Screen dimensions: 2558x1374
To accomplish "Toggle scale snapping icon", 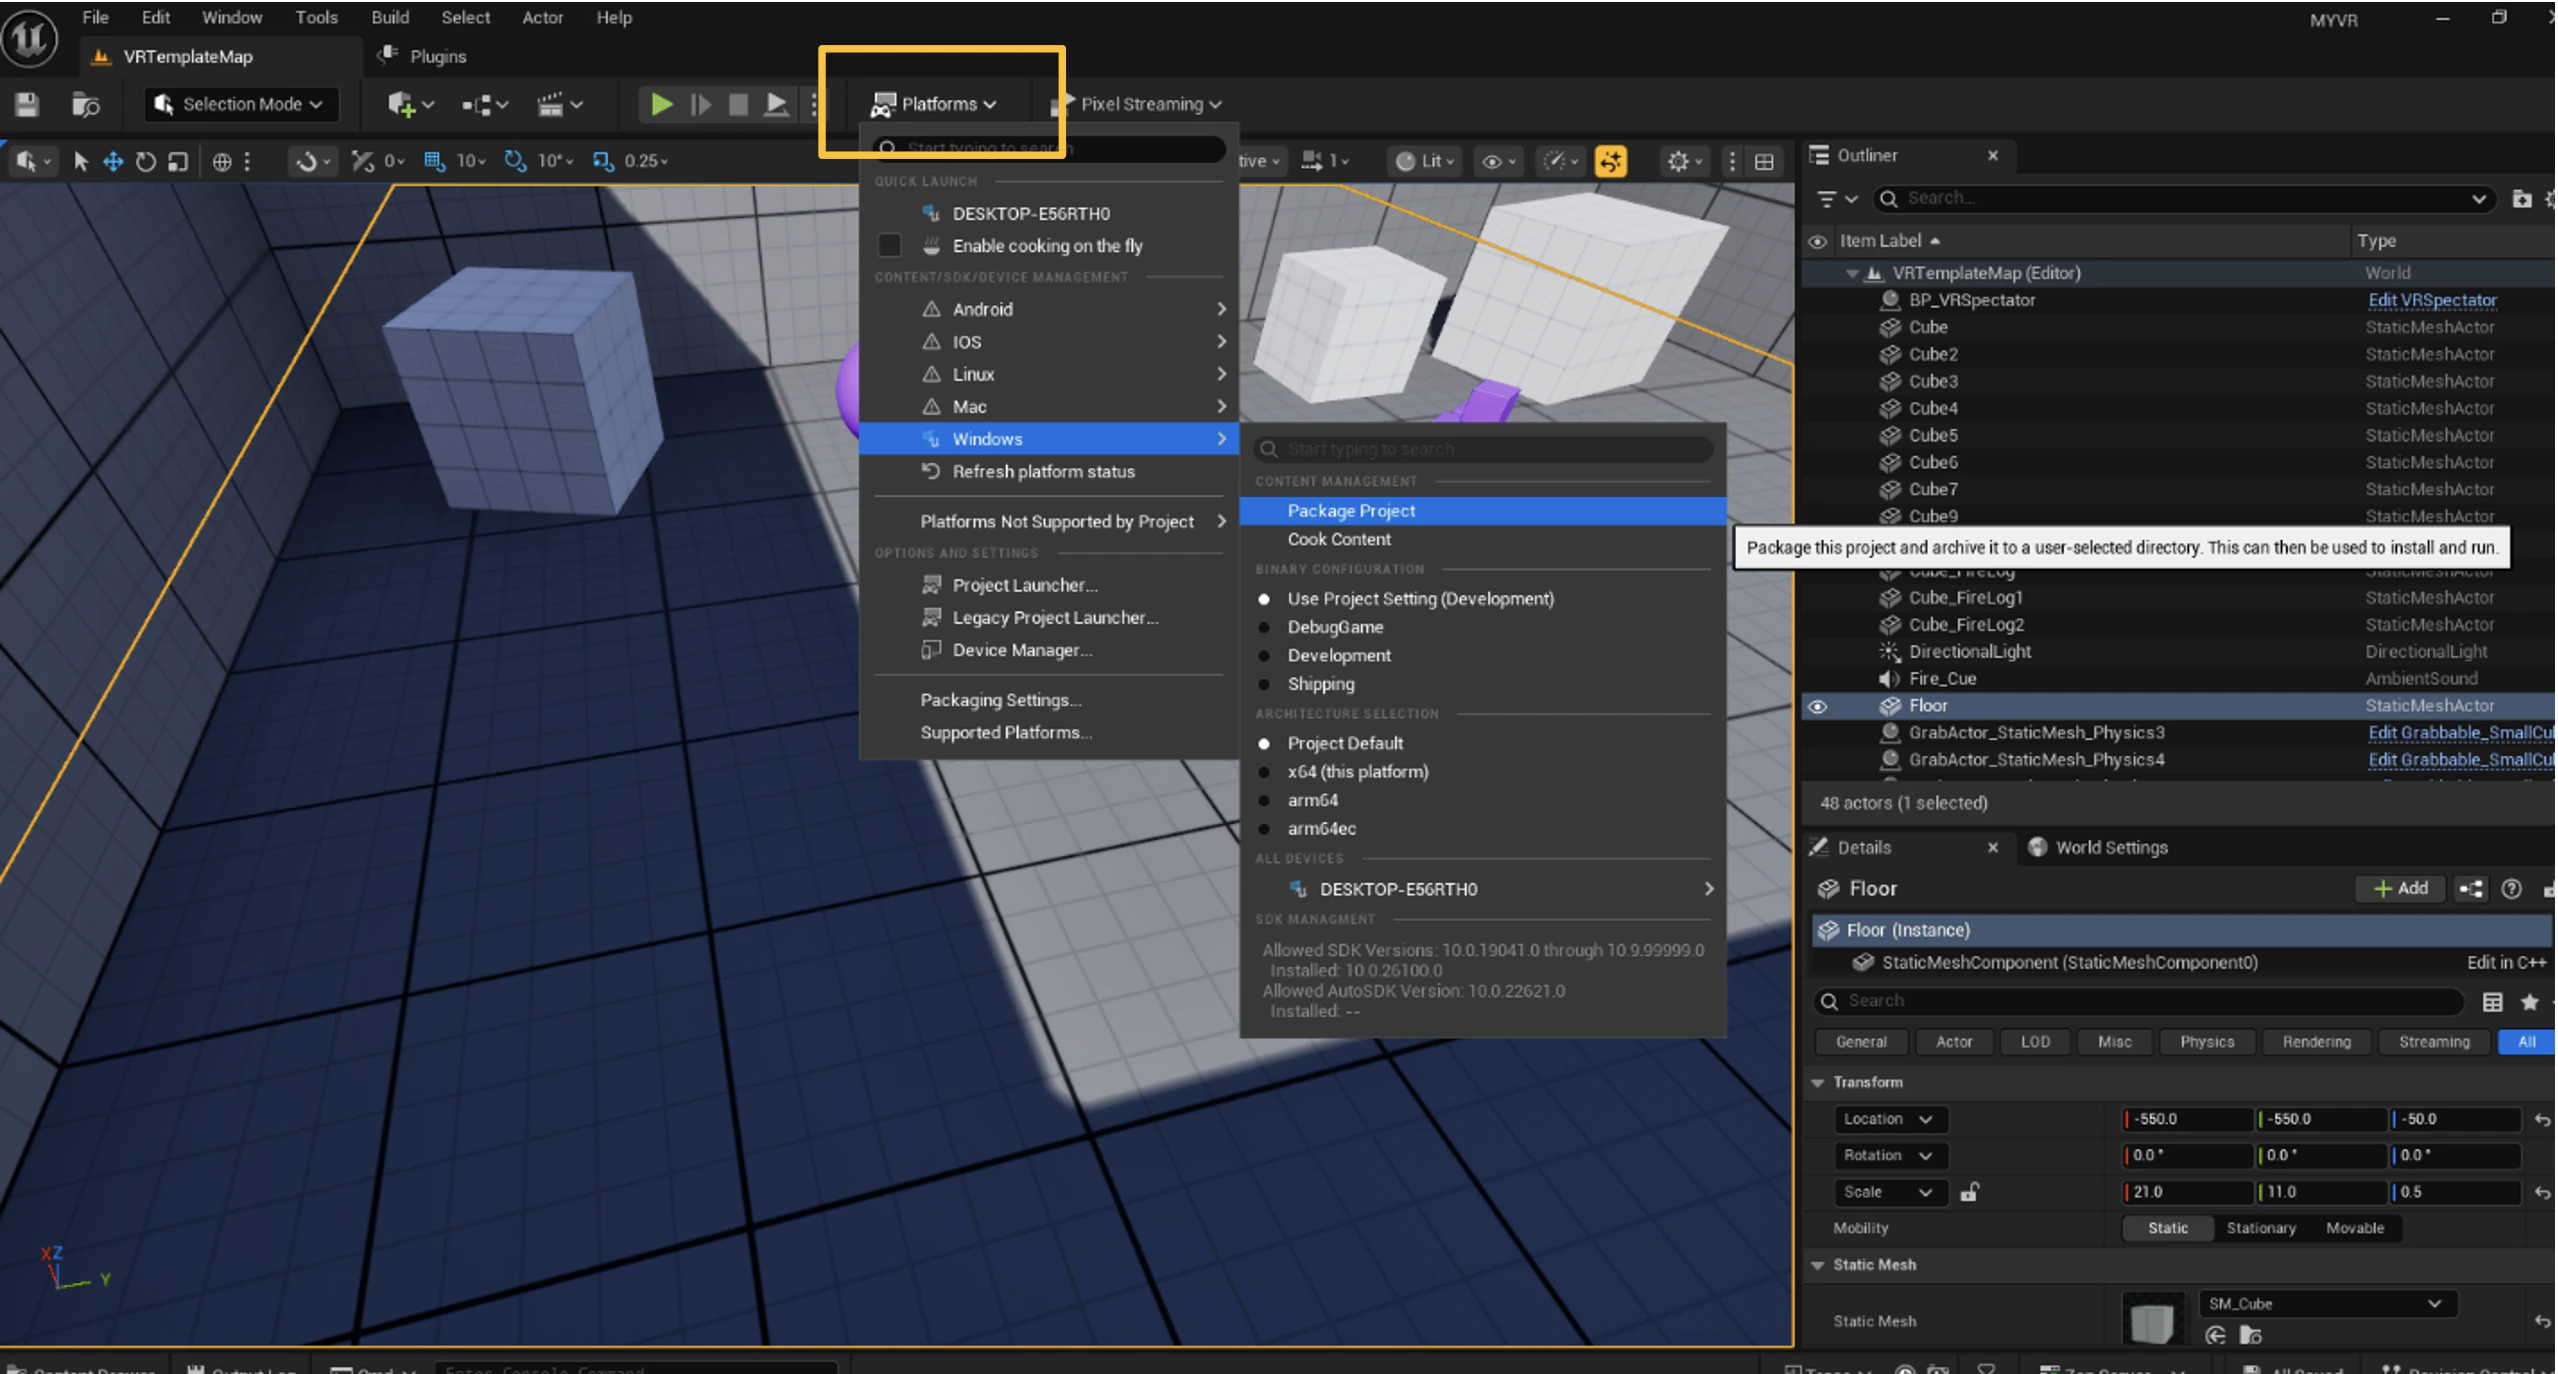I will tap(602, 161).
